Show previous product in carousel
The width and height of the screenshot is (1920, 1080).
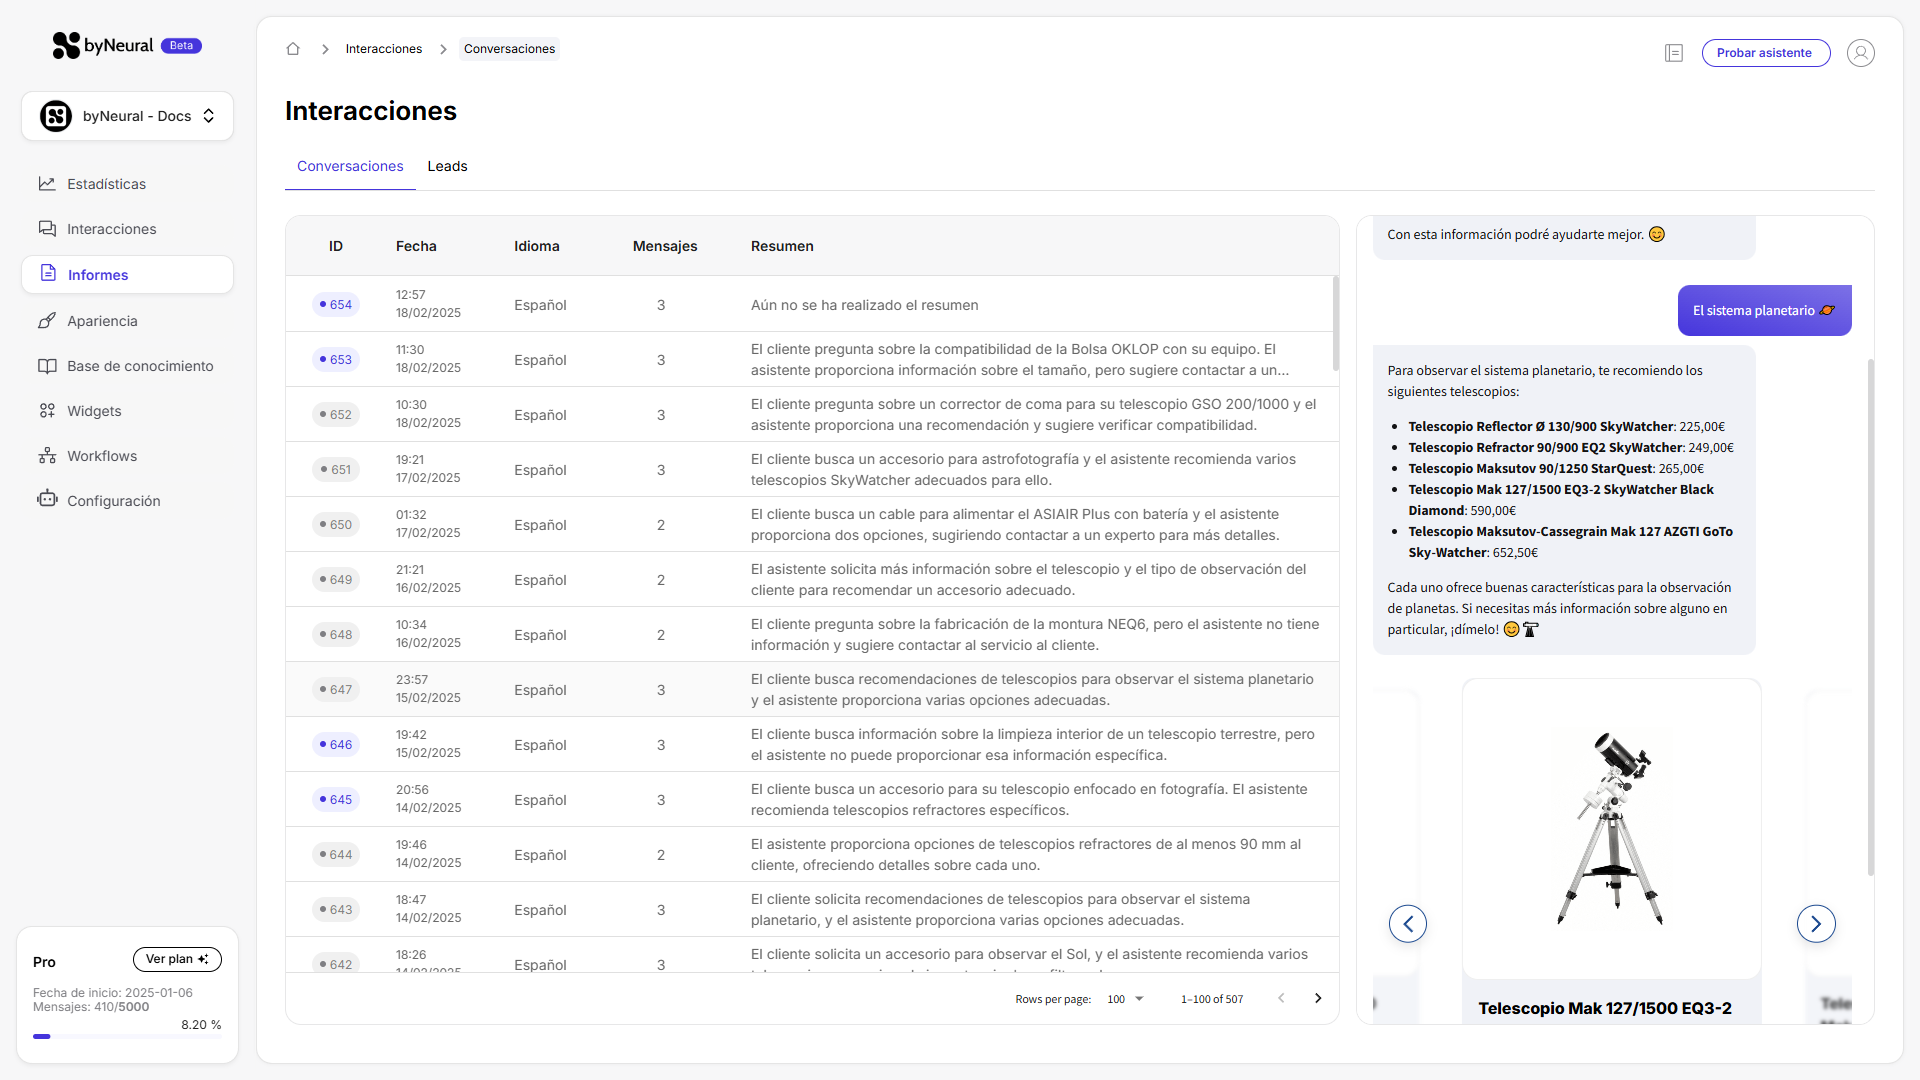coord(1408,924)
